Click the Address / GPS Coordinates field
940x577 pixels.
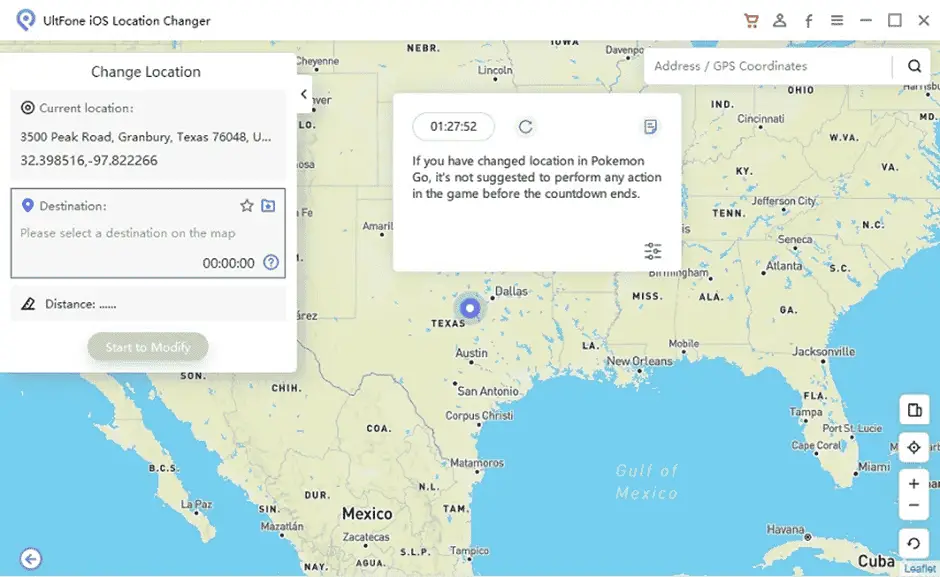pyautogui.click(x=768, y=66)
